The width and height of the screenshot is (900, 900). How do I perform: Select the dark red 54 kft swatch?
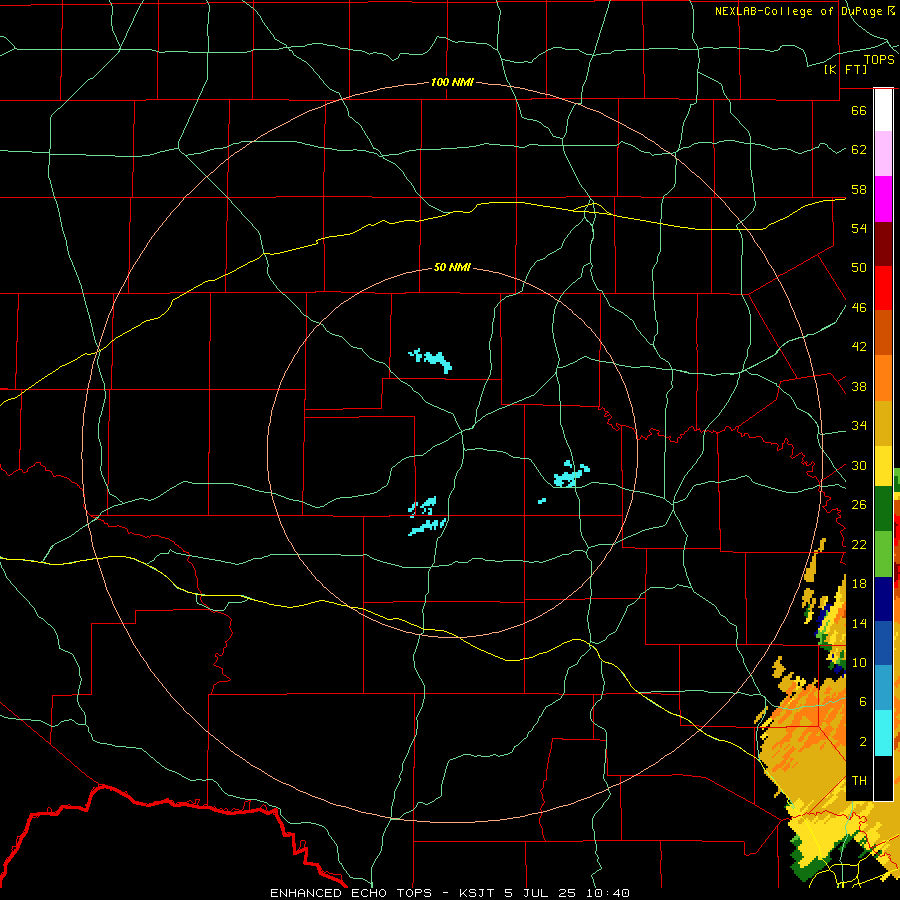tap(883, 244)
